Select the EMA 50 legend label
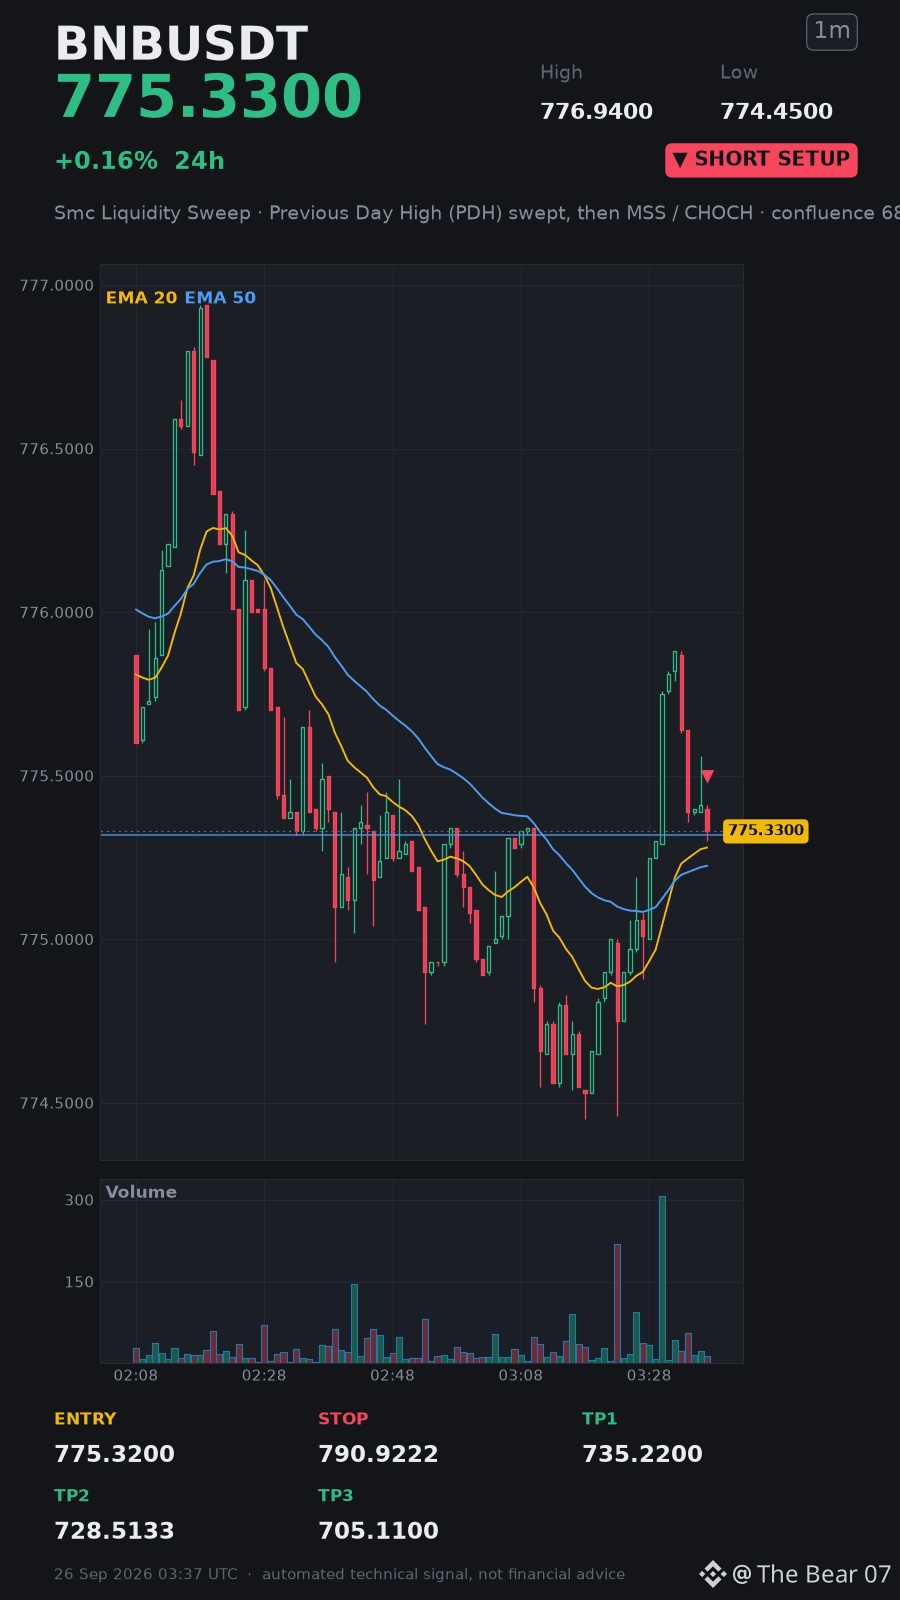 pyautogui.click(x=220, y=298)
